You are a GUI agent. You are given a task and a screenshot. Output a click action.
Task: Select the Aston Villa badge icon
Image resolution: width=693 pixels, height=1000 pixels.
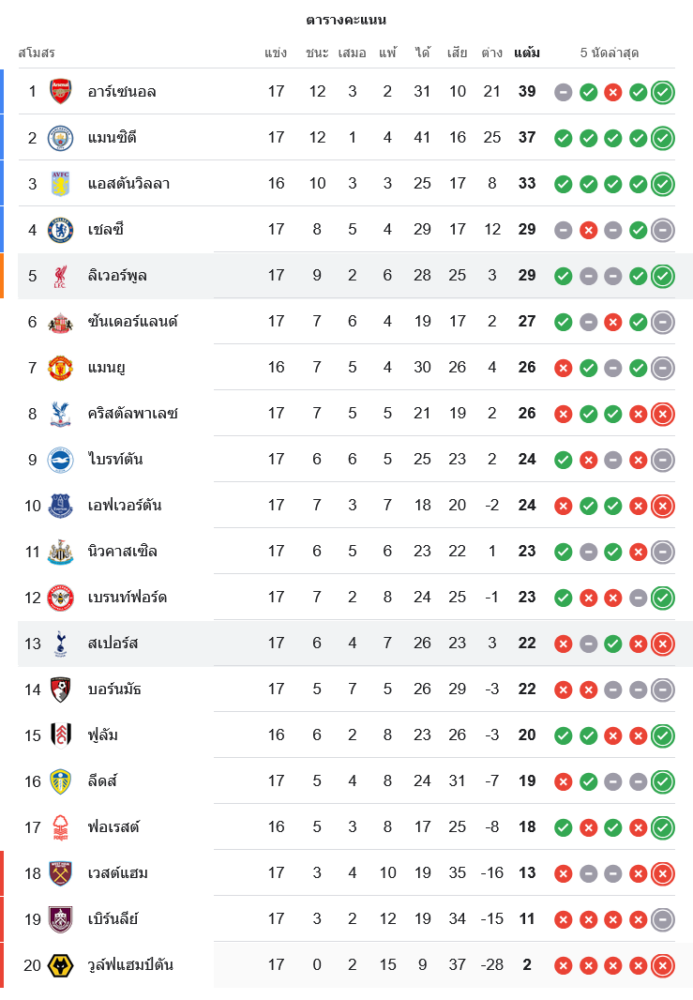(61, 184)
